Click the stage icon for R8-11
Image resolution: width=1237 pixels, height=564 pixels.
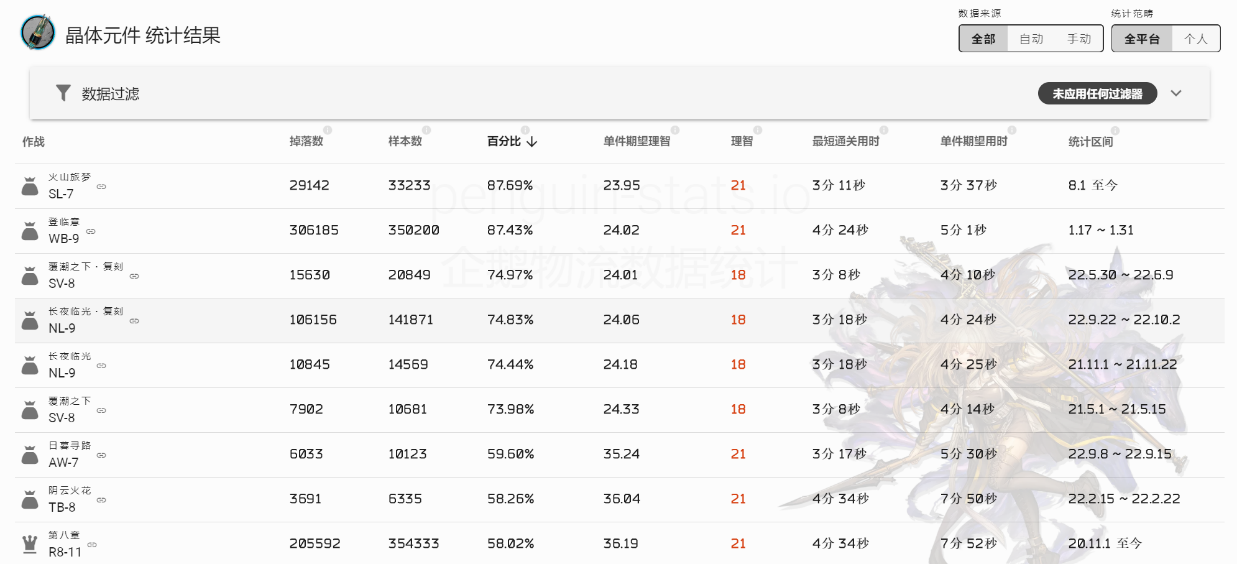29,545
